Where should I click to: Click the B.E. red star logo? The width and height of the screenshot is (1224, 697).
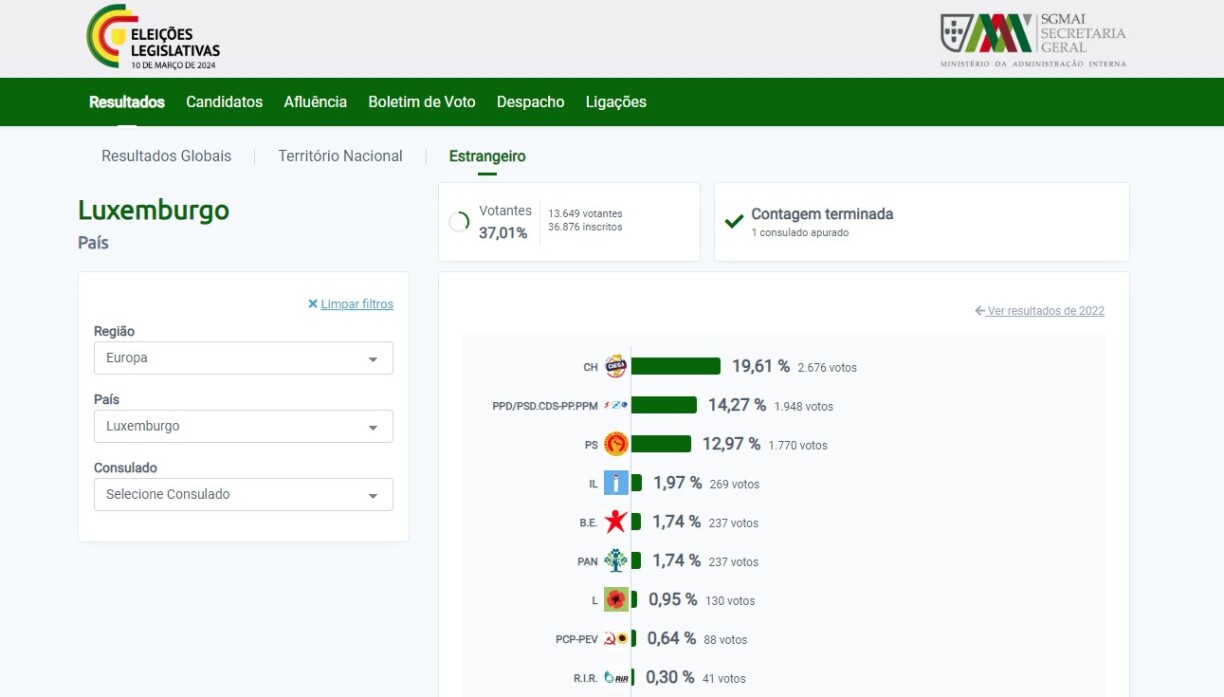coord(616,522)
